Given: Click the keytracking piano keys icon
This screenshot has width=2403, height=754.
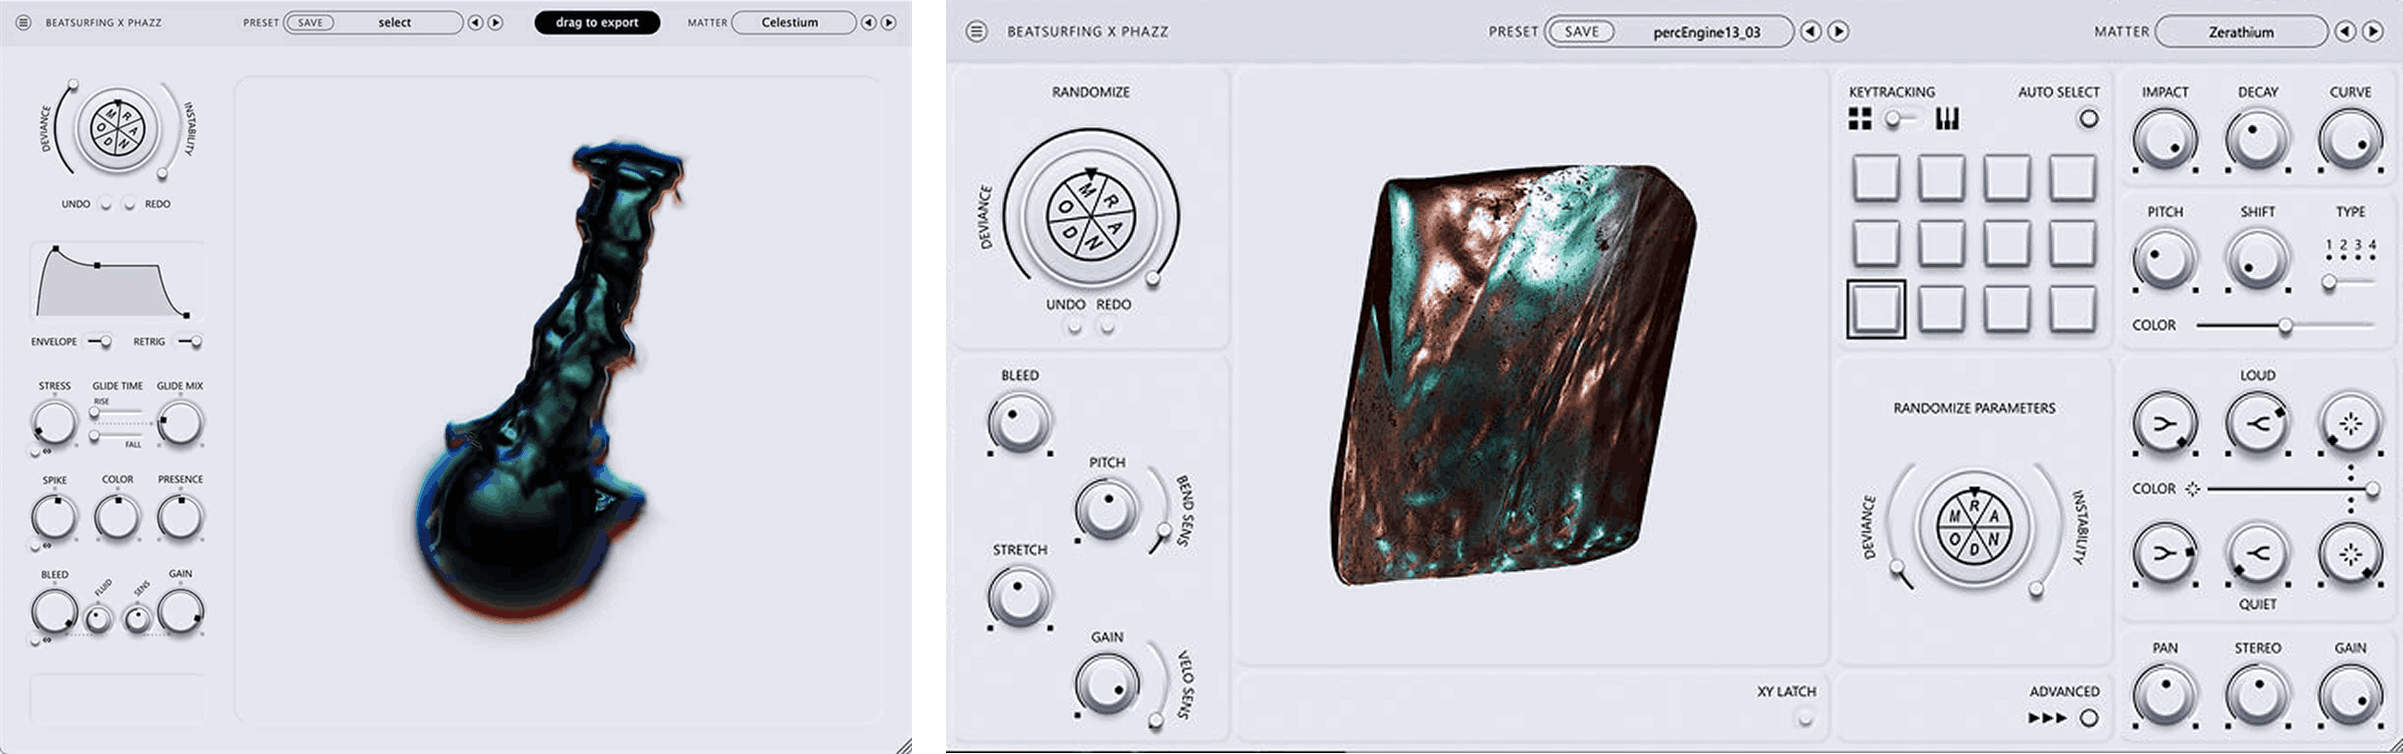Looking at the screenshot, I should click(1947, 119).
